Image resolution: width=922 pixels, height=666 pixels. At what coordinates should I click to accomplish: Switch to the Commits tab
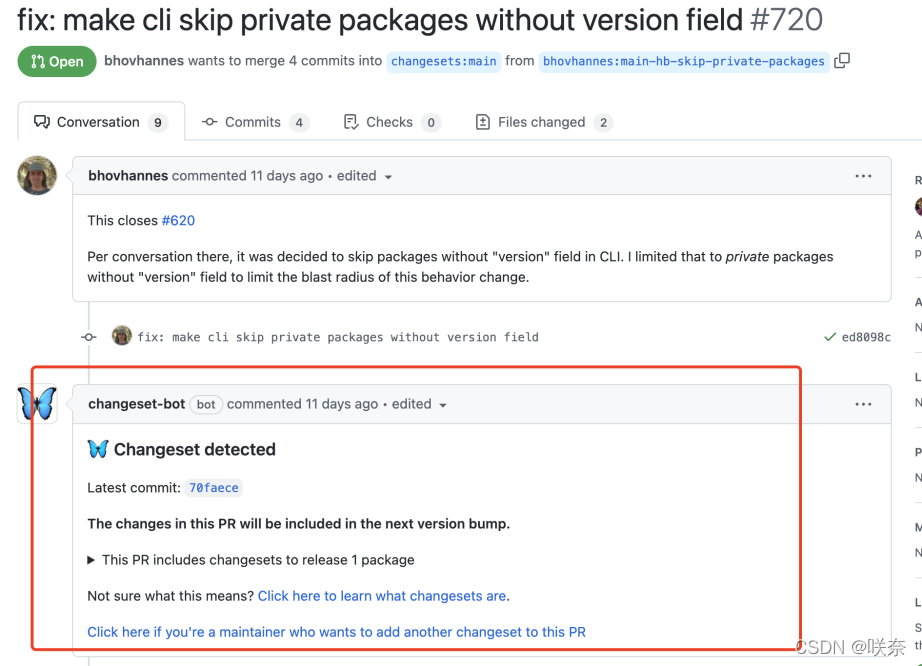pyautogui.click(x=254, y=122)
